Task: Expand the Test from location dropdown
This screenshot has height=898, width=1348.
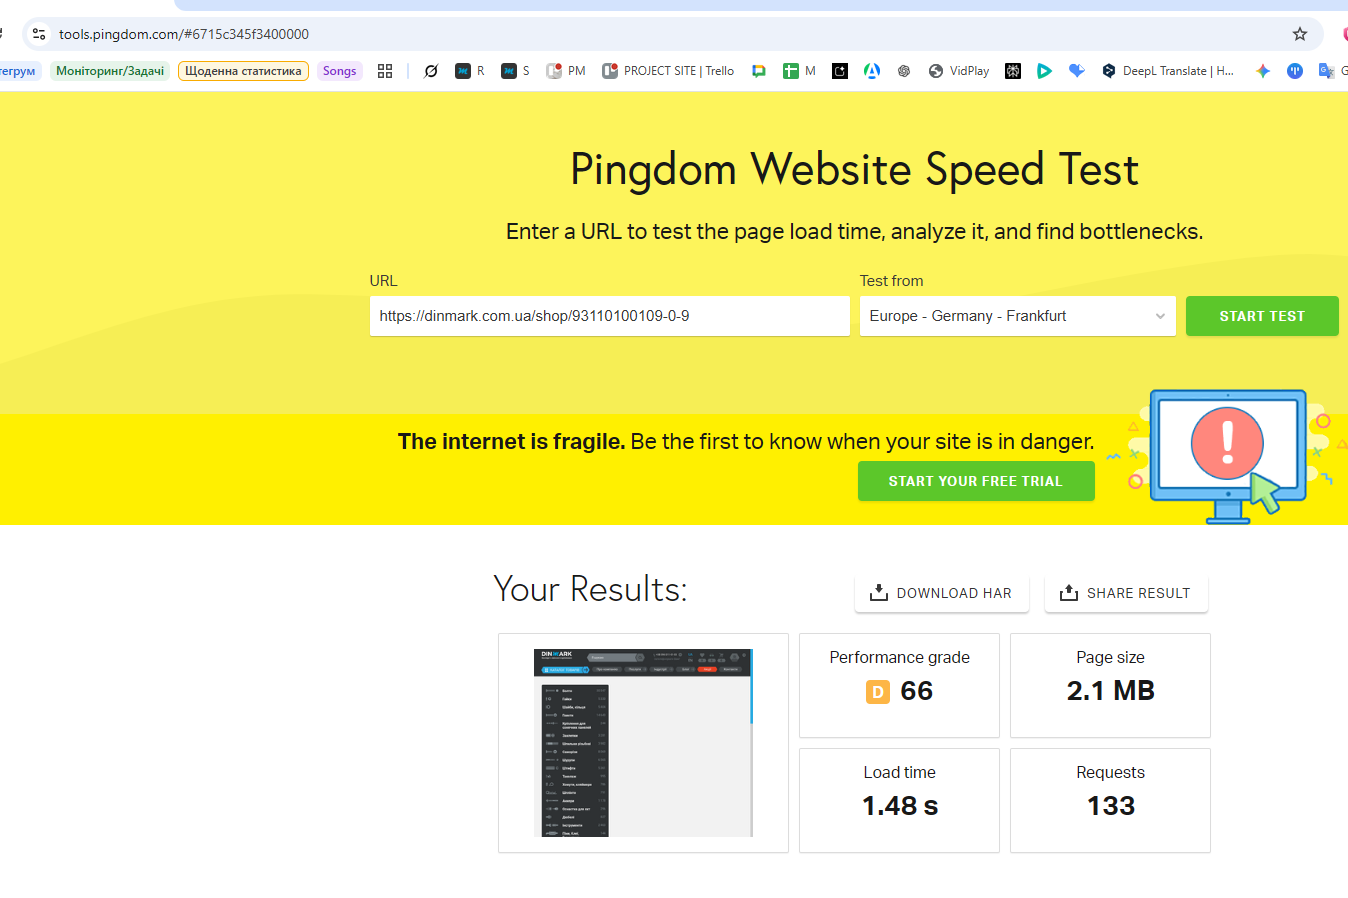Action: click(x=1018, y=316)
